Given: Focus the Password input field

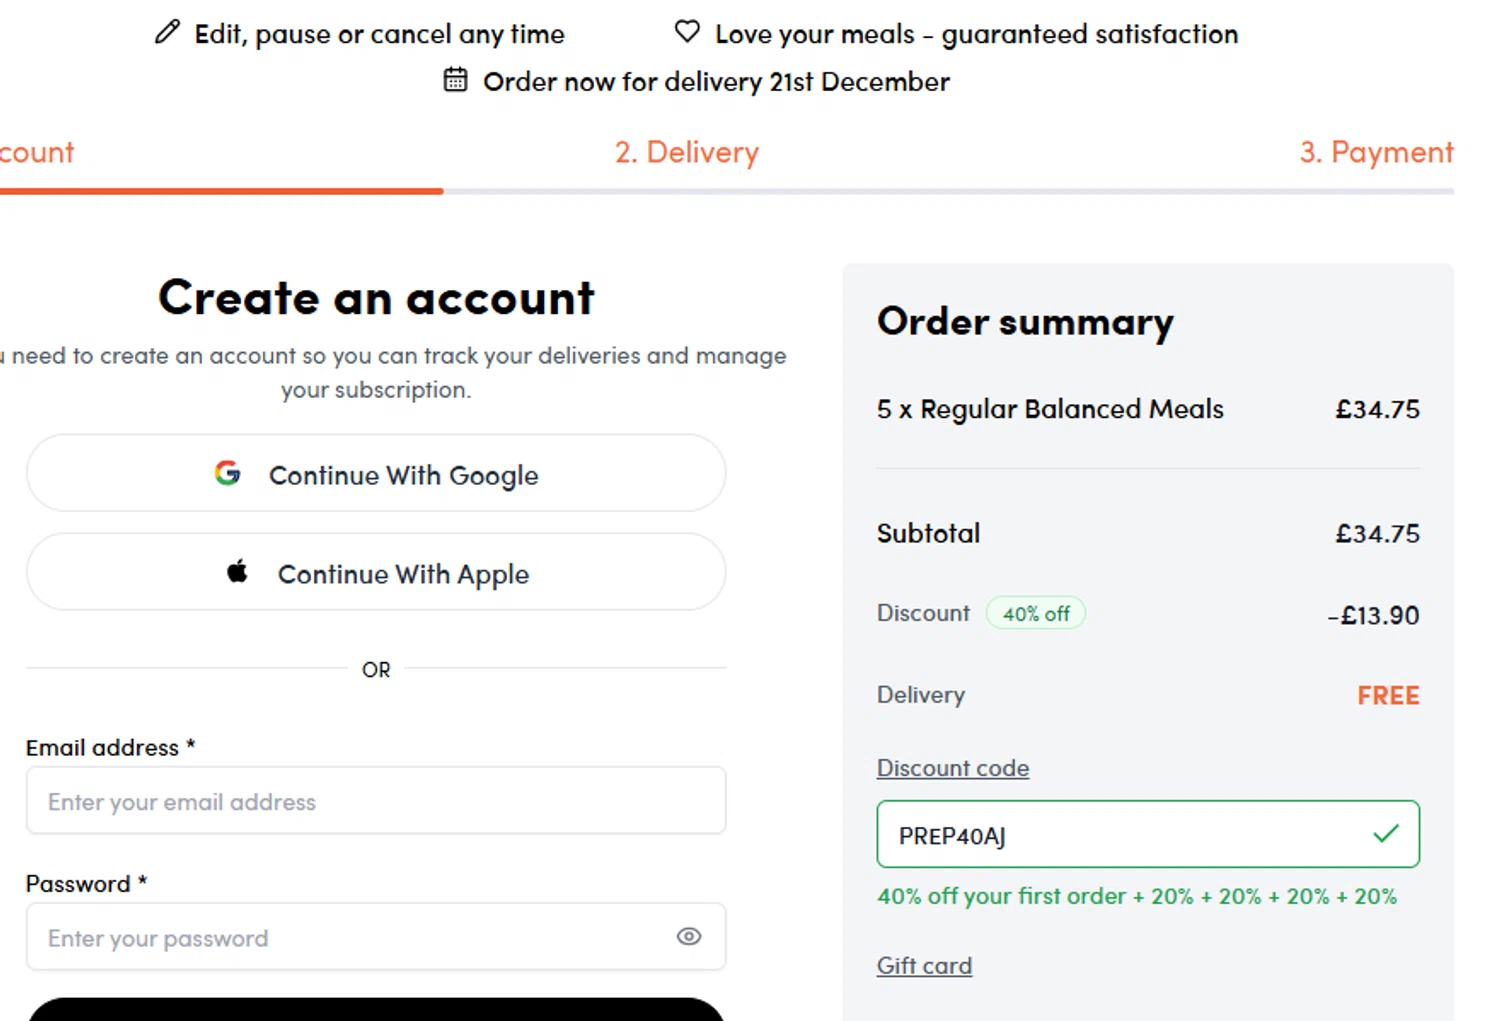Looking at the screenshot, I should point(350,937).
